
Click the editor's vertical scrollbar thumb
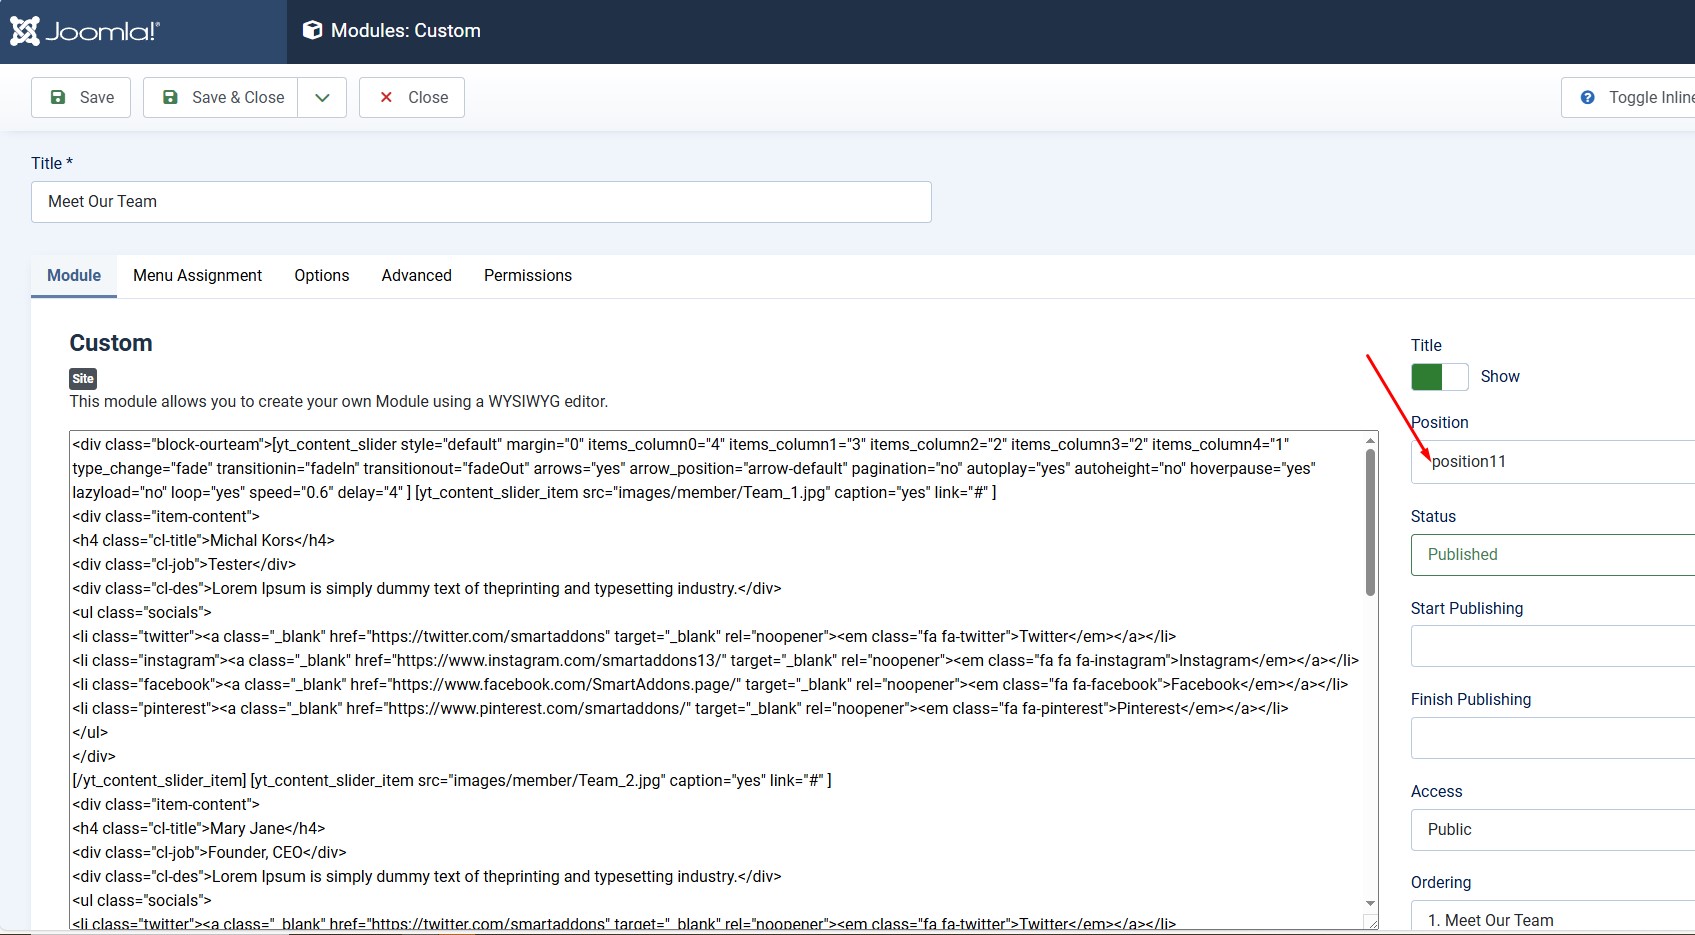click(1370, 520)
